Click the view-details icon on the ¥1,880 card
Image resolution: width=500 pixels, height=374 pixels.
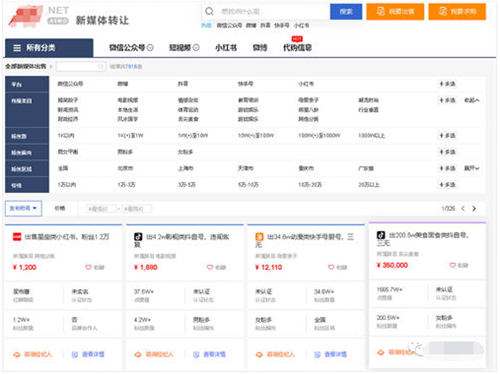tap(196, 355)
